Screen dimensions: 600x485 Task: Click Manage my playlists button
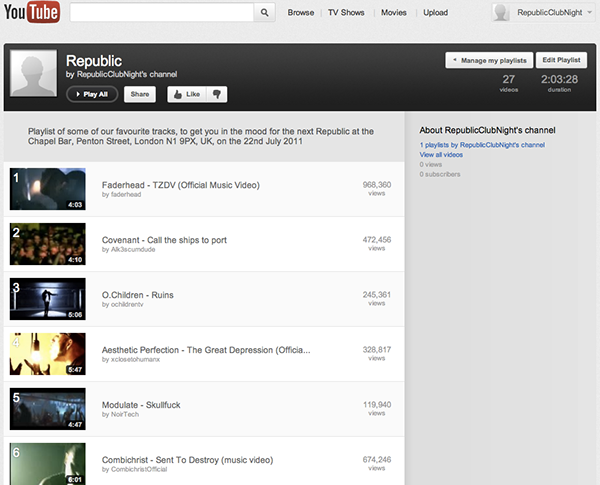coord(489,60)
